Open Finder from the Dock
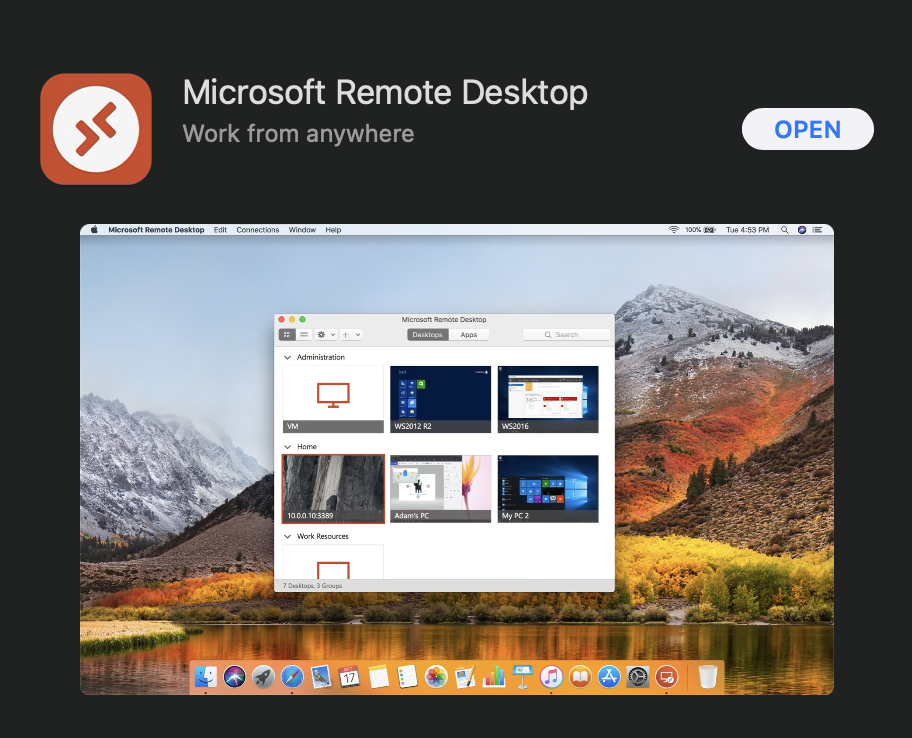 [x=206, y=676]
